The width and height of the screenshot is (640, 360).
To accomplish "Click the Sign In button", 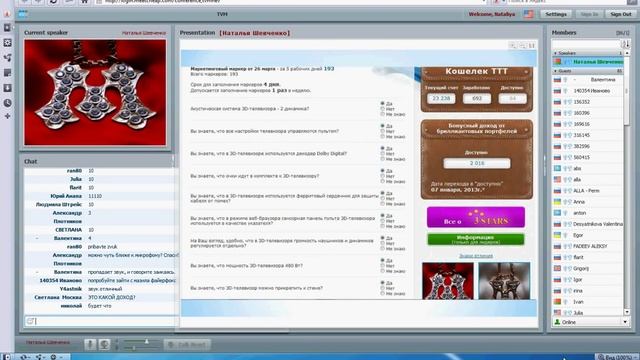I will (589, 14).
